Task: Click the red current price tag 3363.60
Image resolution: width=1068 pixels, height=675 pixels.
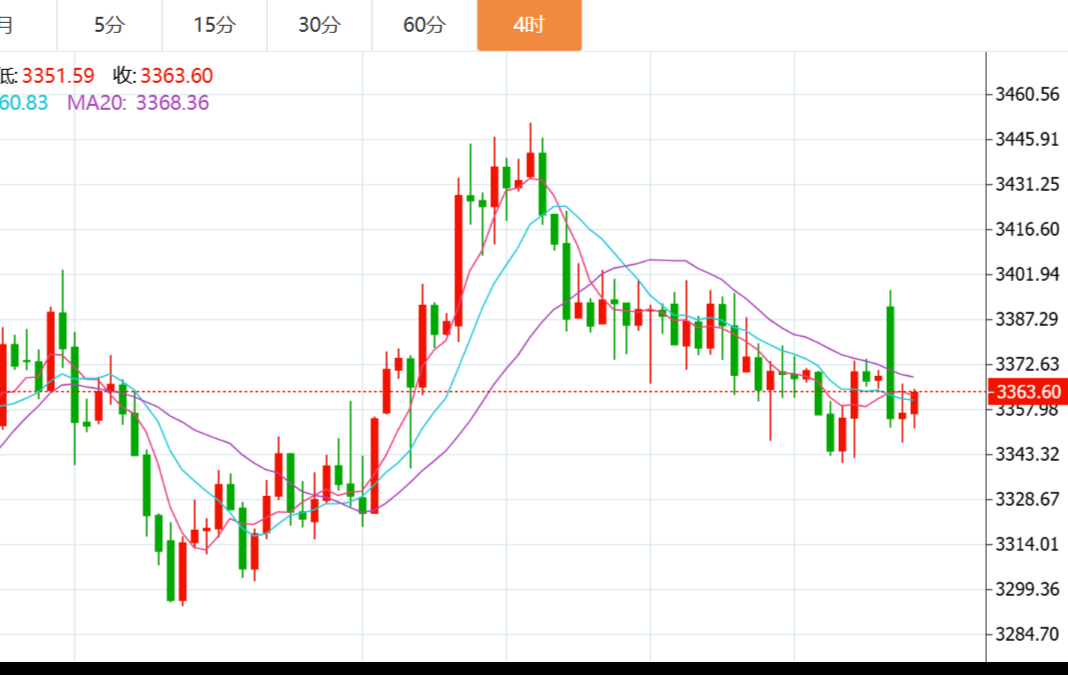Action: pos(1028,392)
